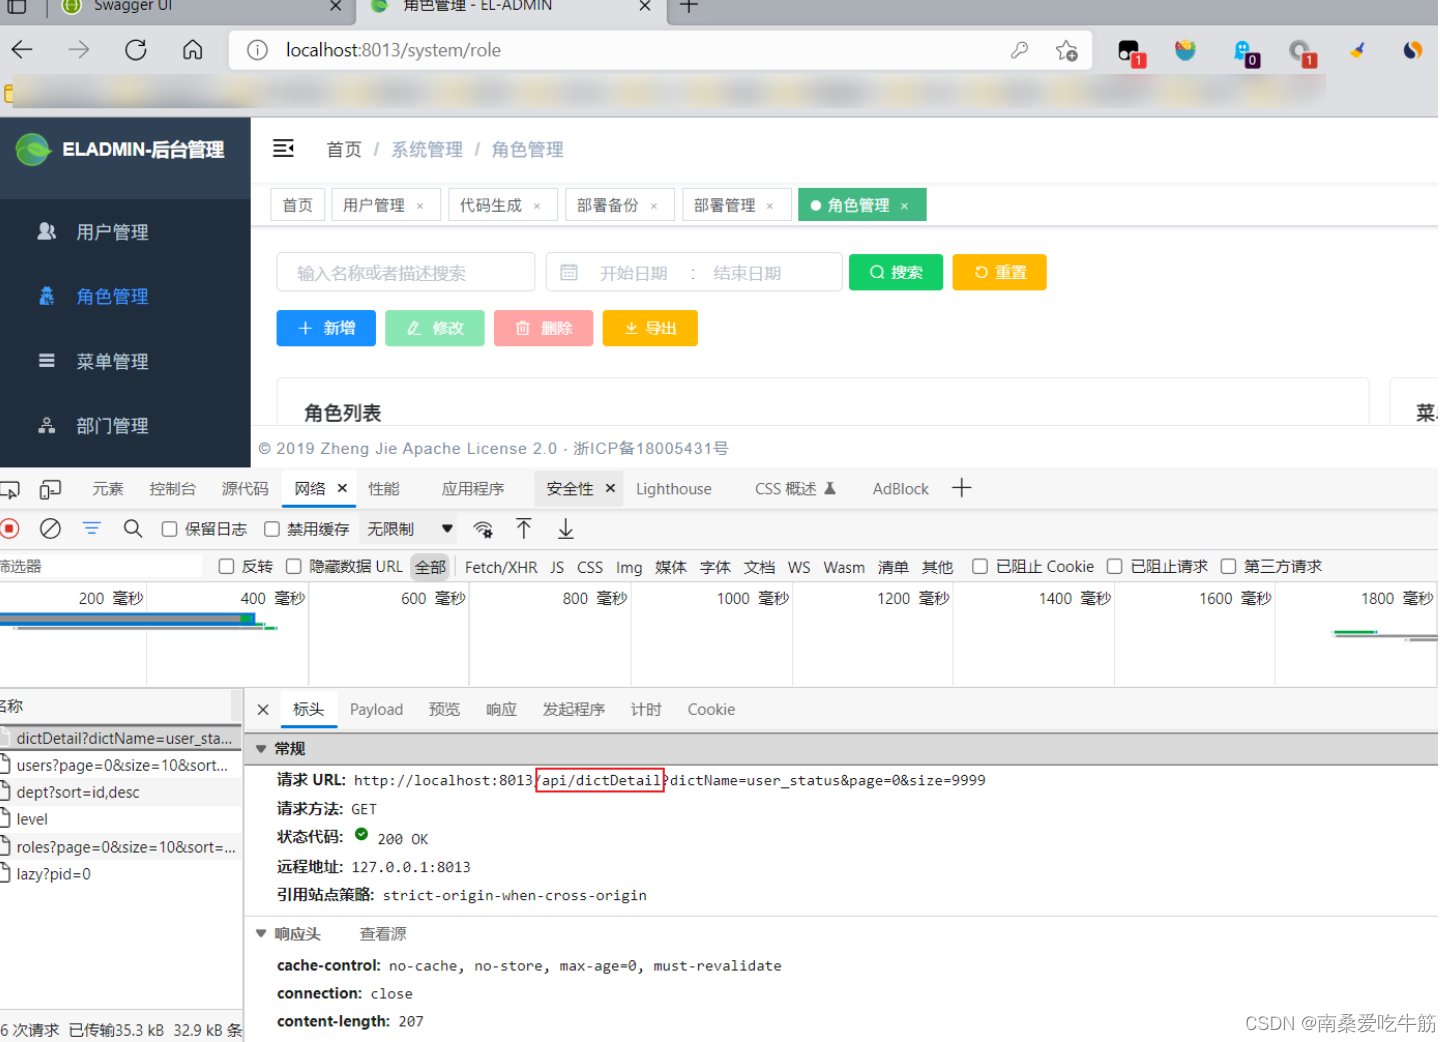Focus the network 筛选器 input

pos(100,566)
